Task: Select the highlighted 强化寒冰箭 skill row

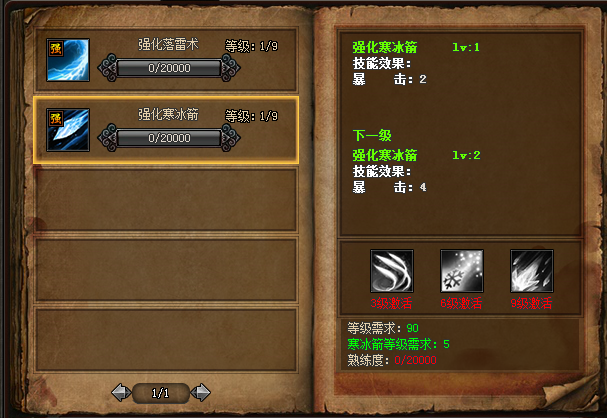Action: (166, 130)
